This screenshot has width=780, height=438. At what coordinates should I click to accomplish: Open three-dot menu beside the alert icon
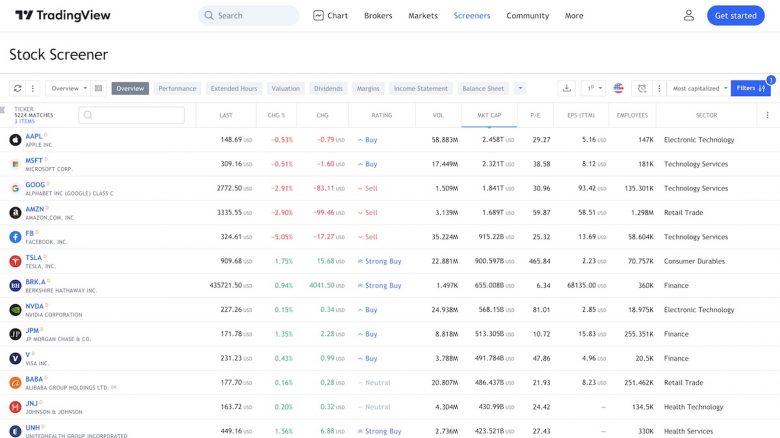click(659, 88)
